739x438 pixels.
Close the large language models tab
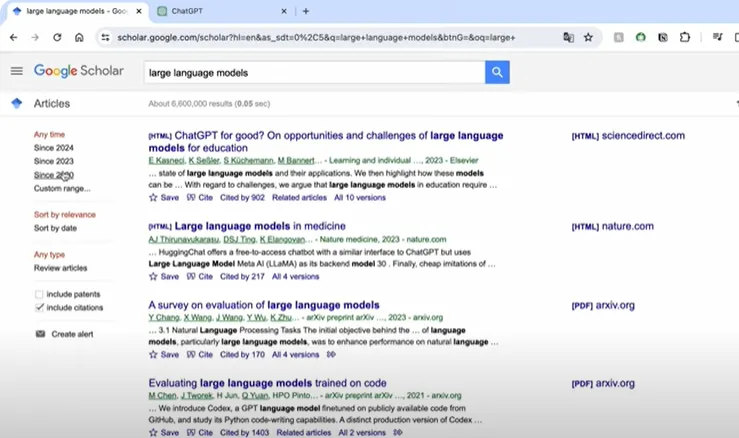tap(139, 11)
